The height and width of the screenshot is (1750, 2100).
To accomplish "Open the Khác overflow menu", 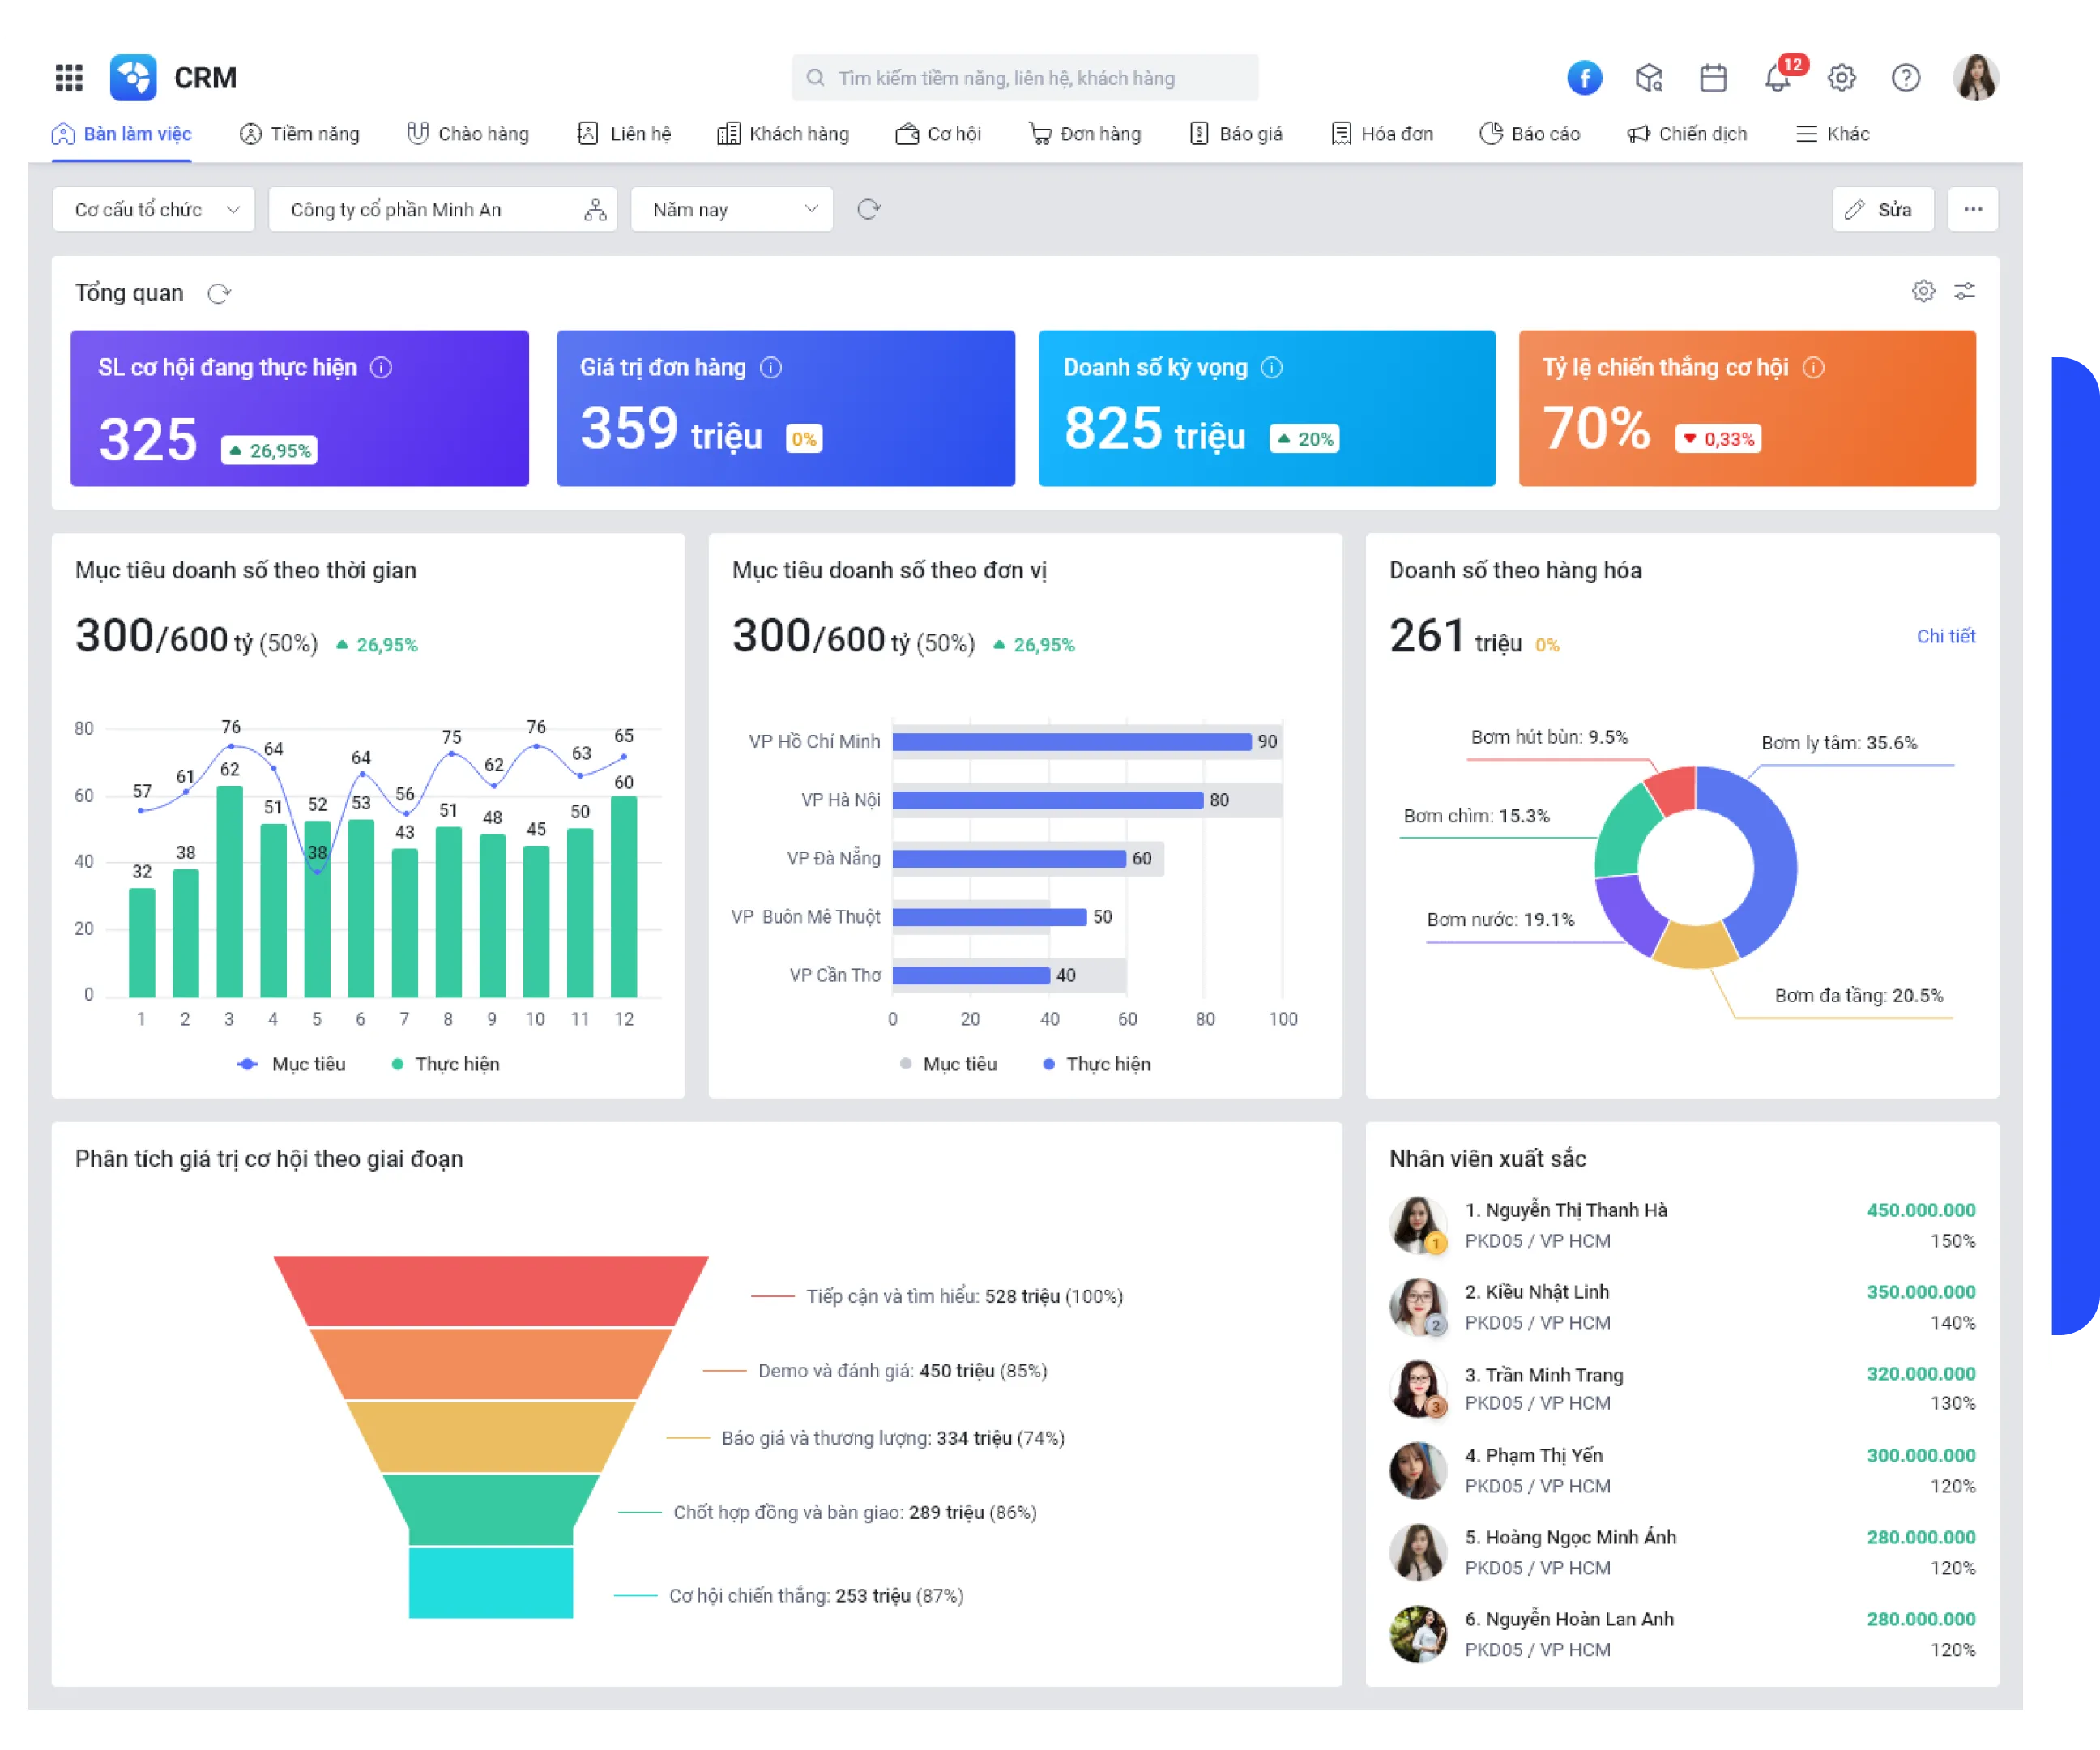I will [x=1833, y=133].
